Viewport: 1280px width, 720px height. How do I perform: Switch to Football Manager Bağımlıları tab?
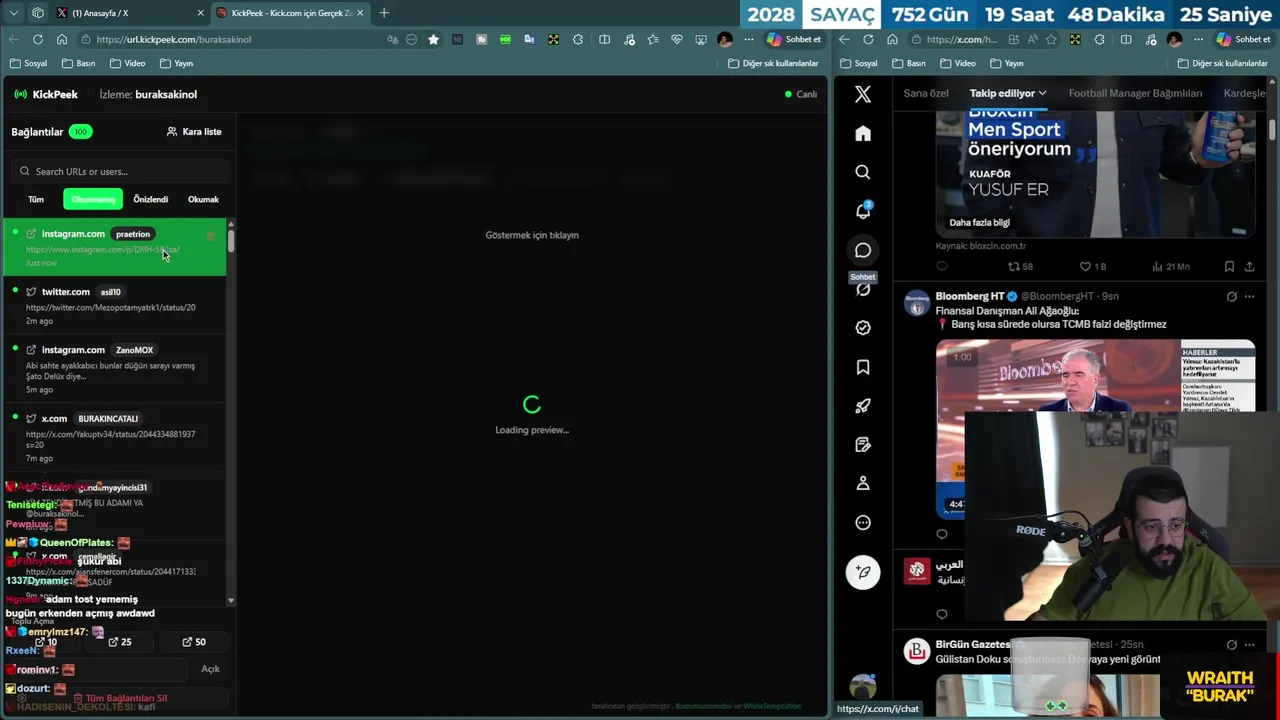[x=1135, y=93]
